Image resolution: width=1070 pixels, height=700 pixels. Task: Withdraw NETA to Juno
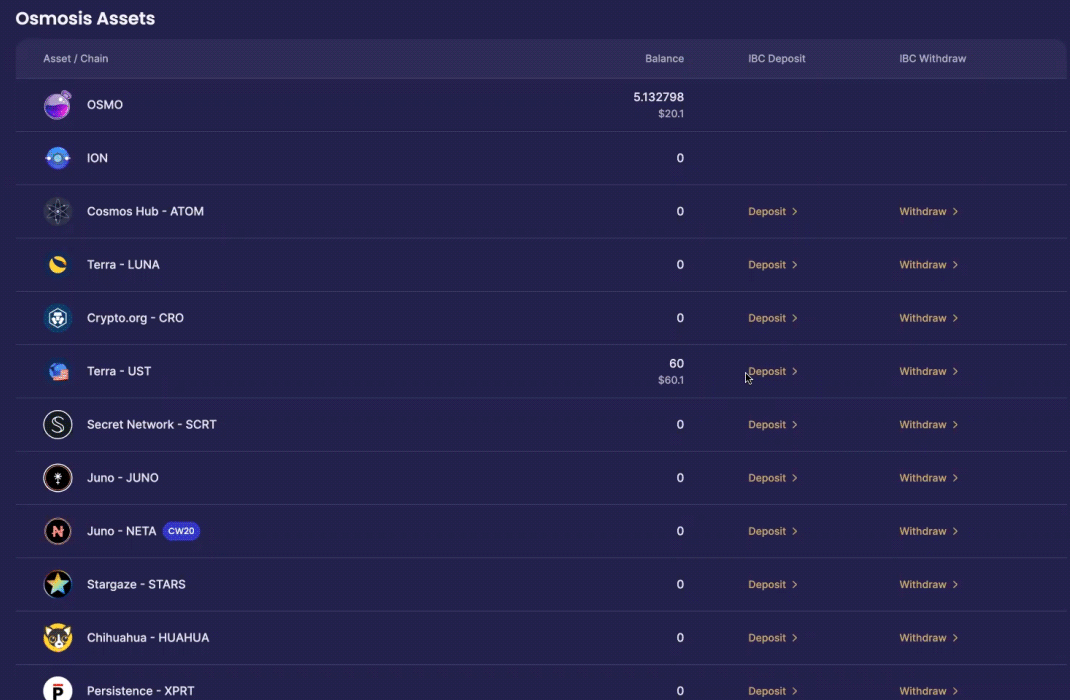click(929, 531)
